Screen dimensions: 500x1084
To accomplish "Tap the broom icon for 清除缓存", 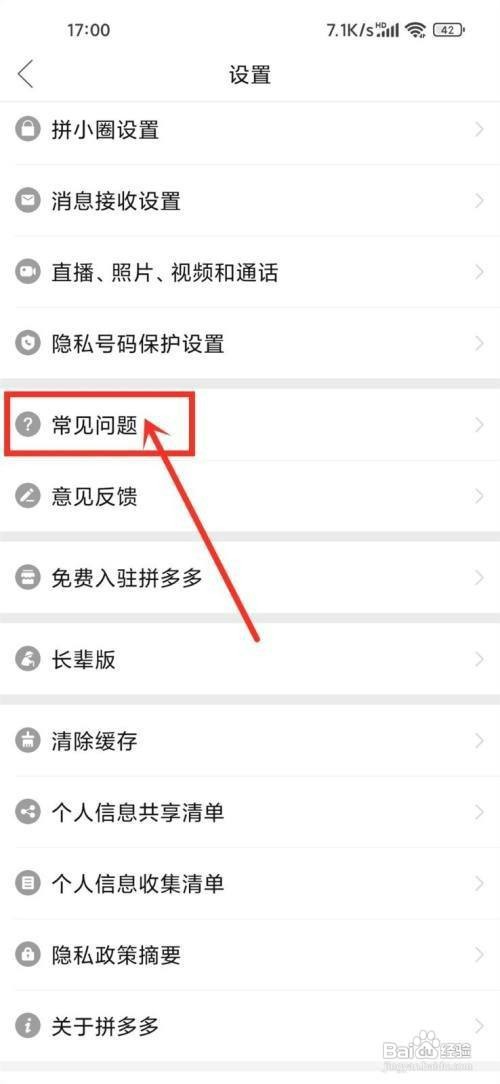I will (28, 740).
